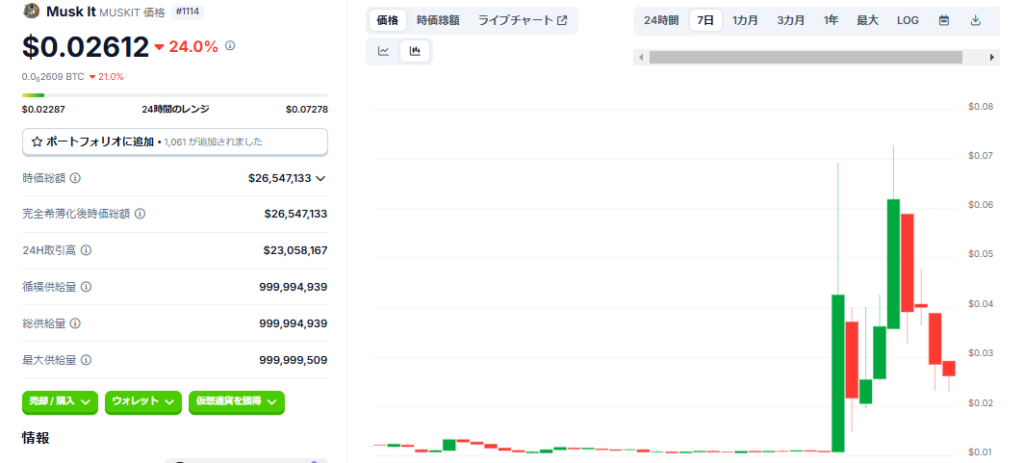Click the #1114 rank badge
The height and width of the screenshot is (463, 1024).
click(x=187, y=12)
